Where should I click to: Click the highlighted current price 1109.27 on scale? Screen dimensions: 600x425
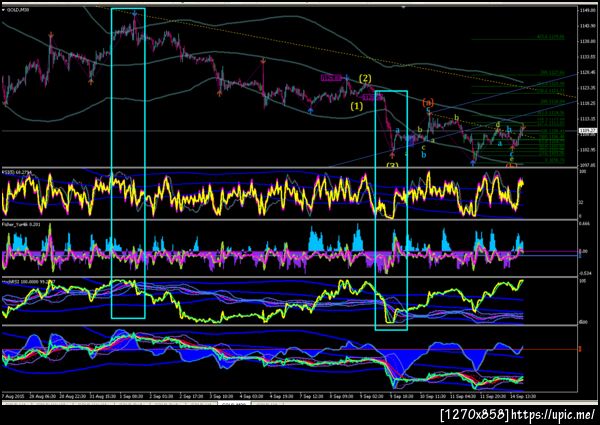coord(588,131)
